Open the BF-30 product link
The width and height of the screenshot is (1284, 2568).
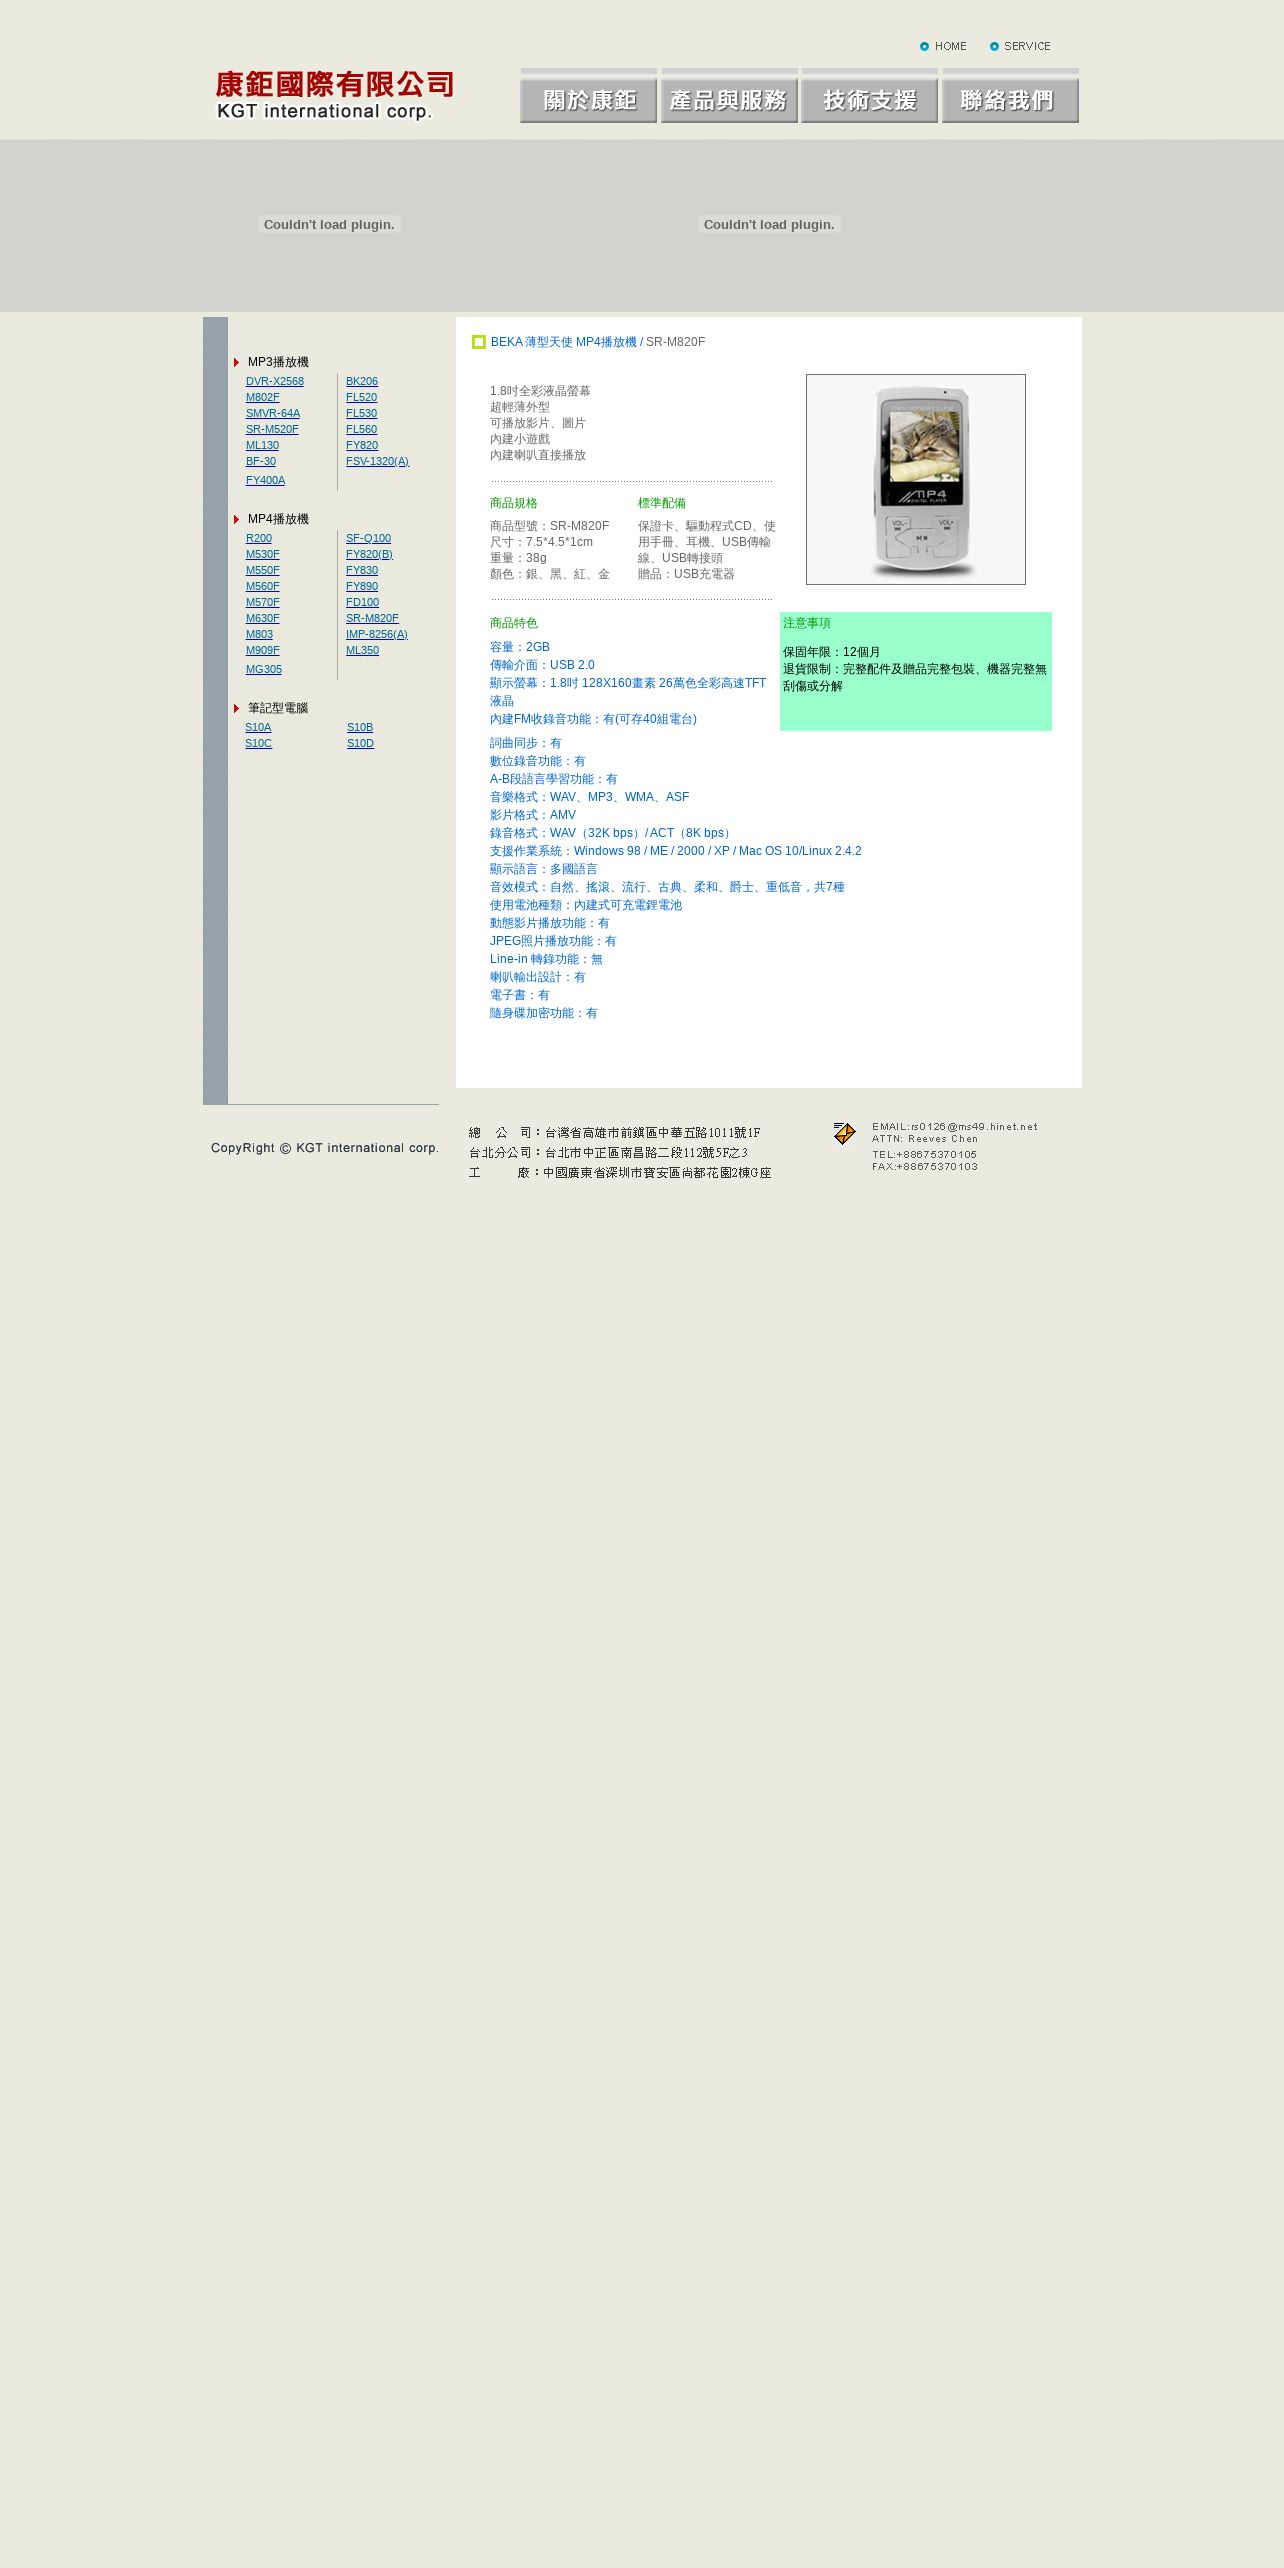pyautogui.click(x=261, y=461)
